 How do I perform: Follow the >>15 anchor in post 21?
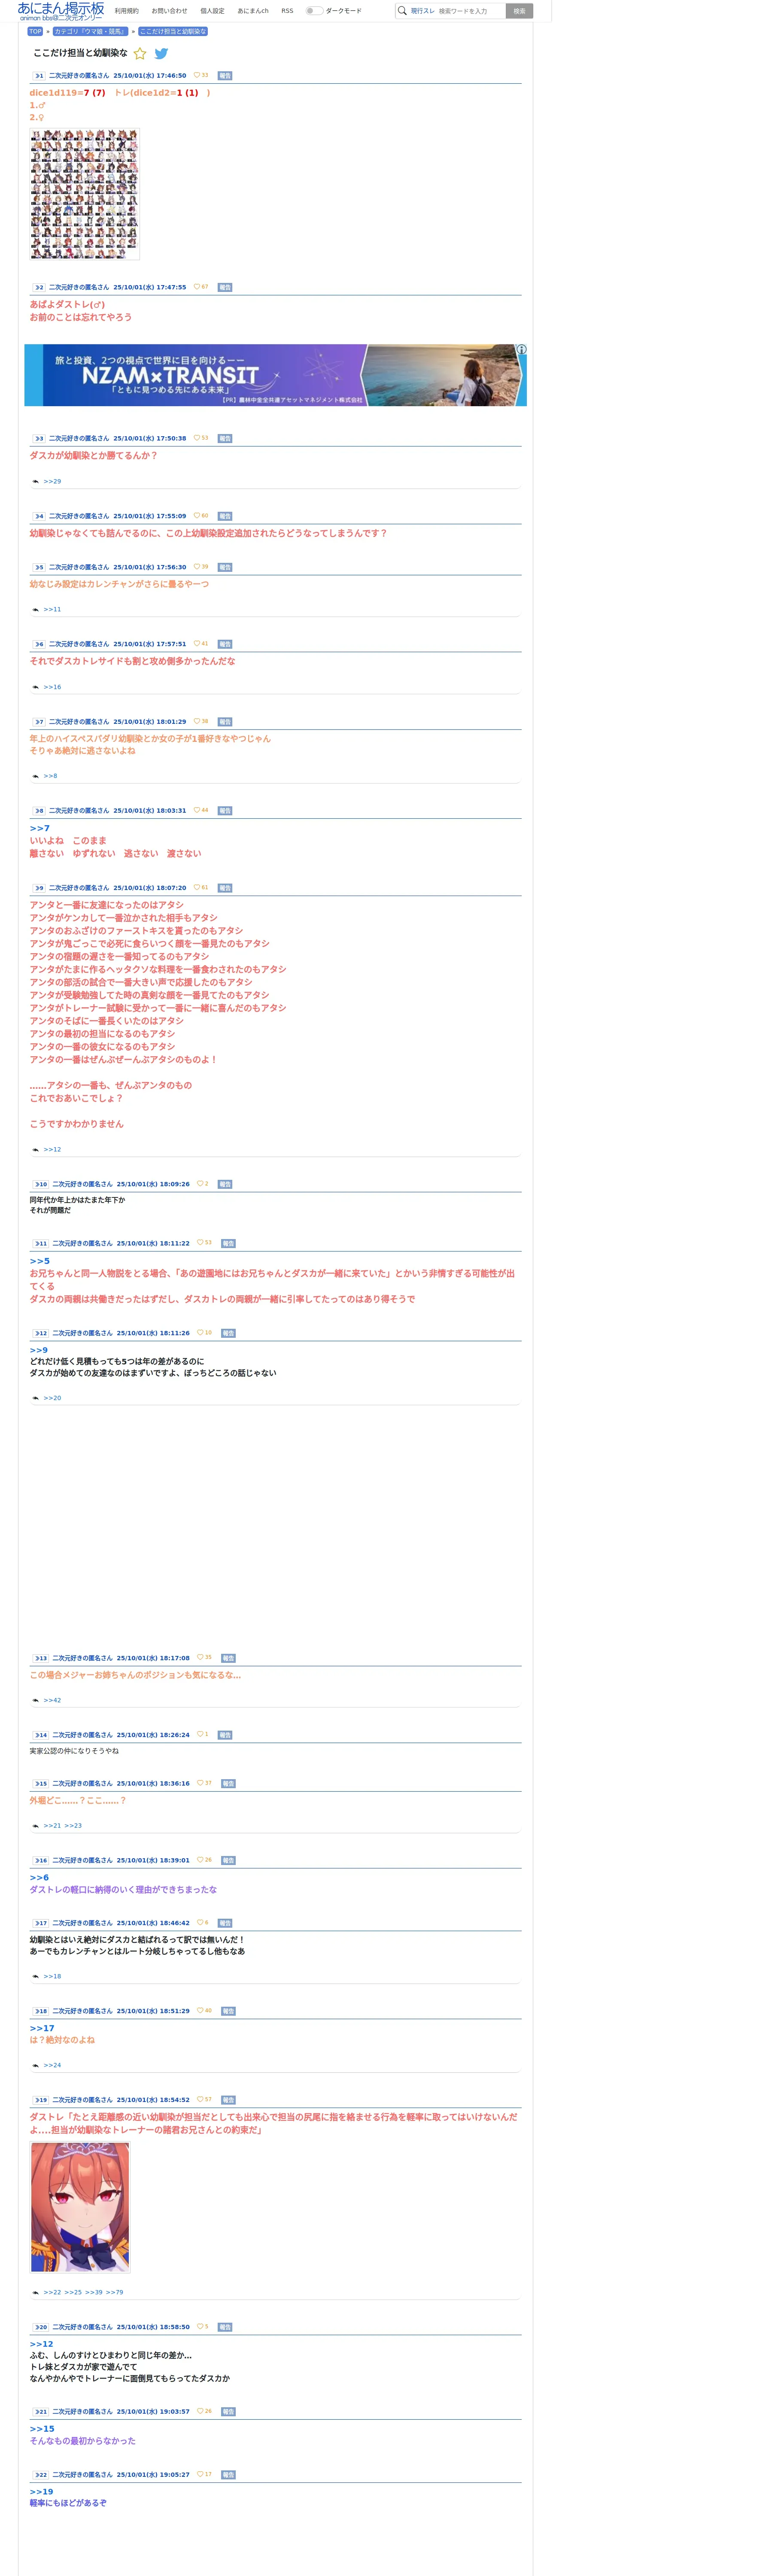pyautogui.click(x=42, y=2429)
